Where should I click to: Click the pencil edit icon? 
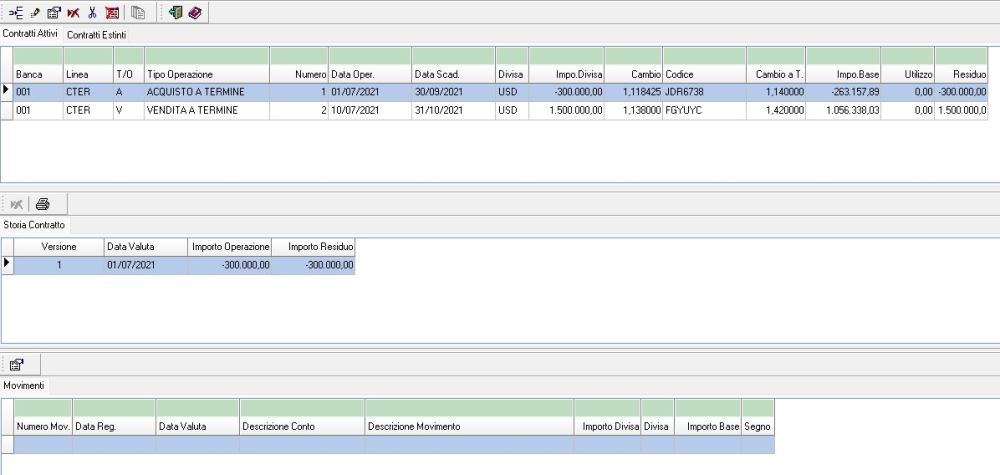tap(35, 12)
